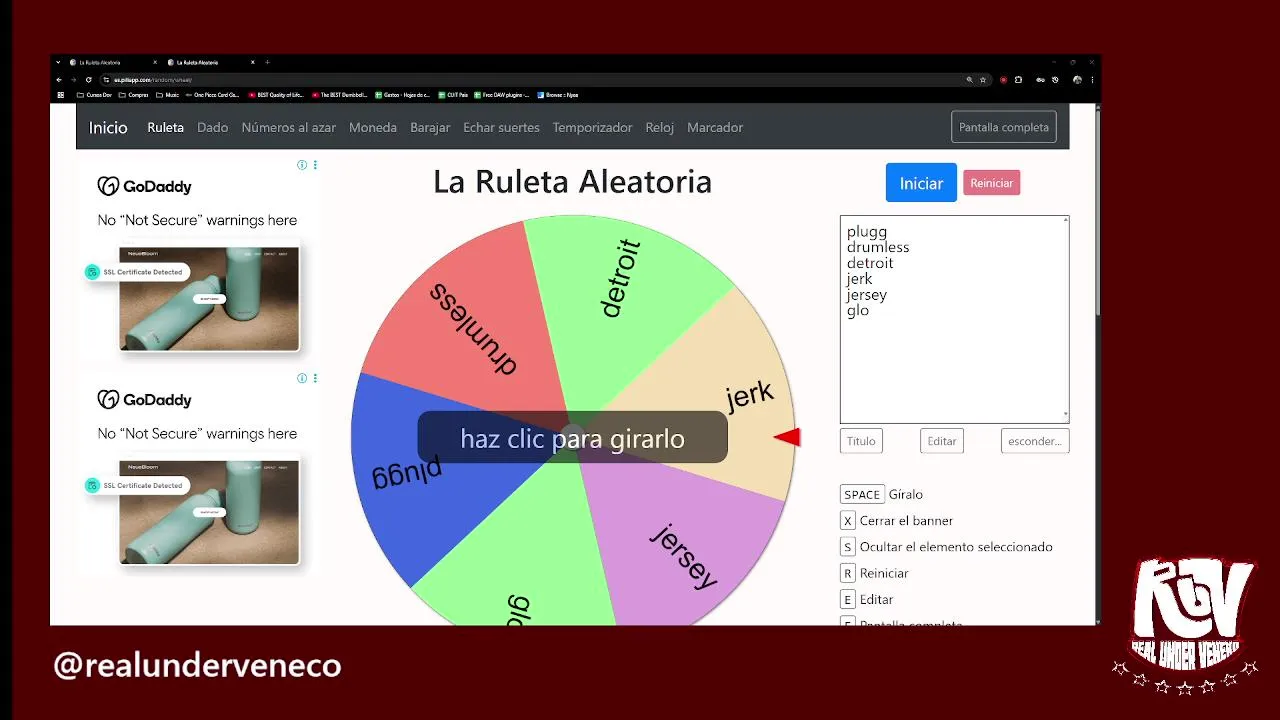This screenshot has height=720, width=1280.
Task: Click the top GoDaddy ad info icon
Action: point(302,165)
